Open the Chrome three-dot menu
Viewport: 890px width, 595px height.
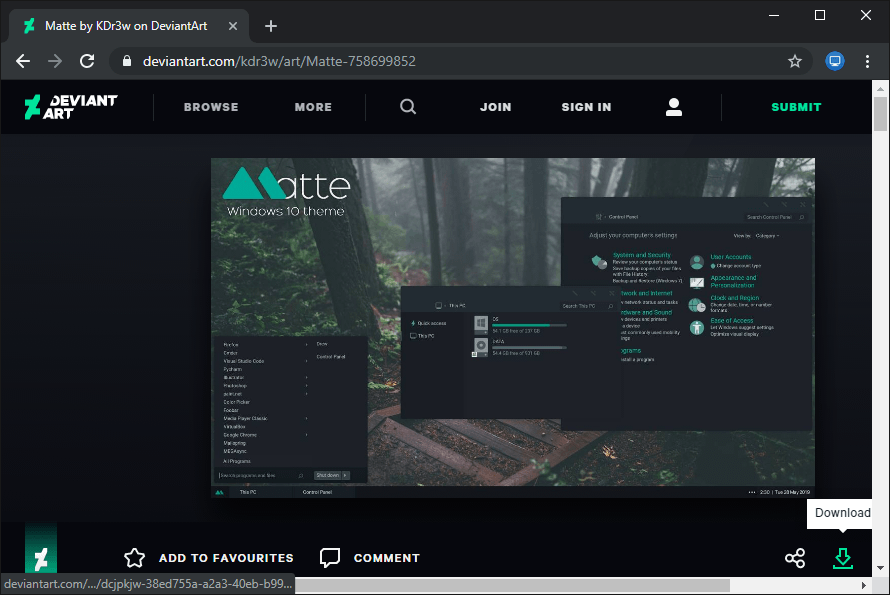867,61
